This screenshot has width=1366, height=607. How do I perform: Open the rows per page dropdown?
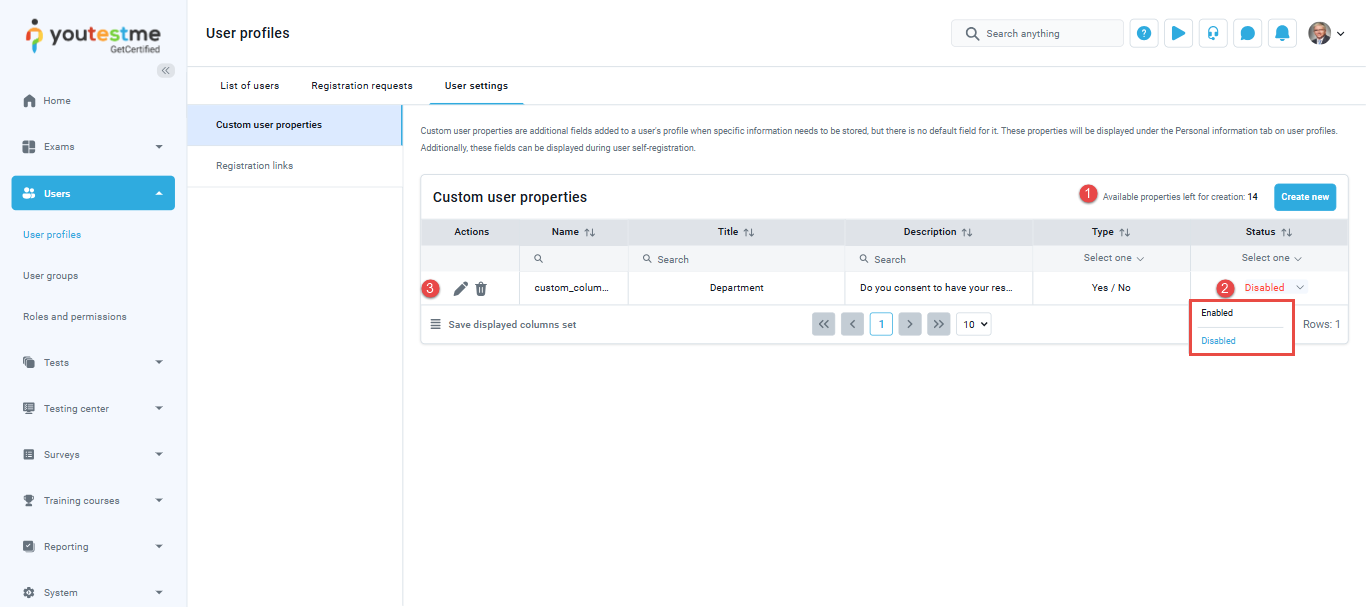tap(974, 324)
